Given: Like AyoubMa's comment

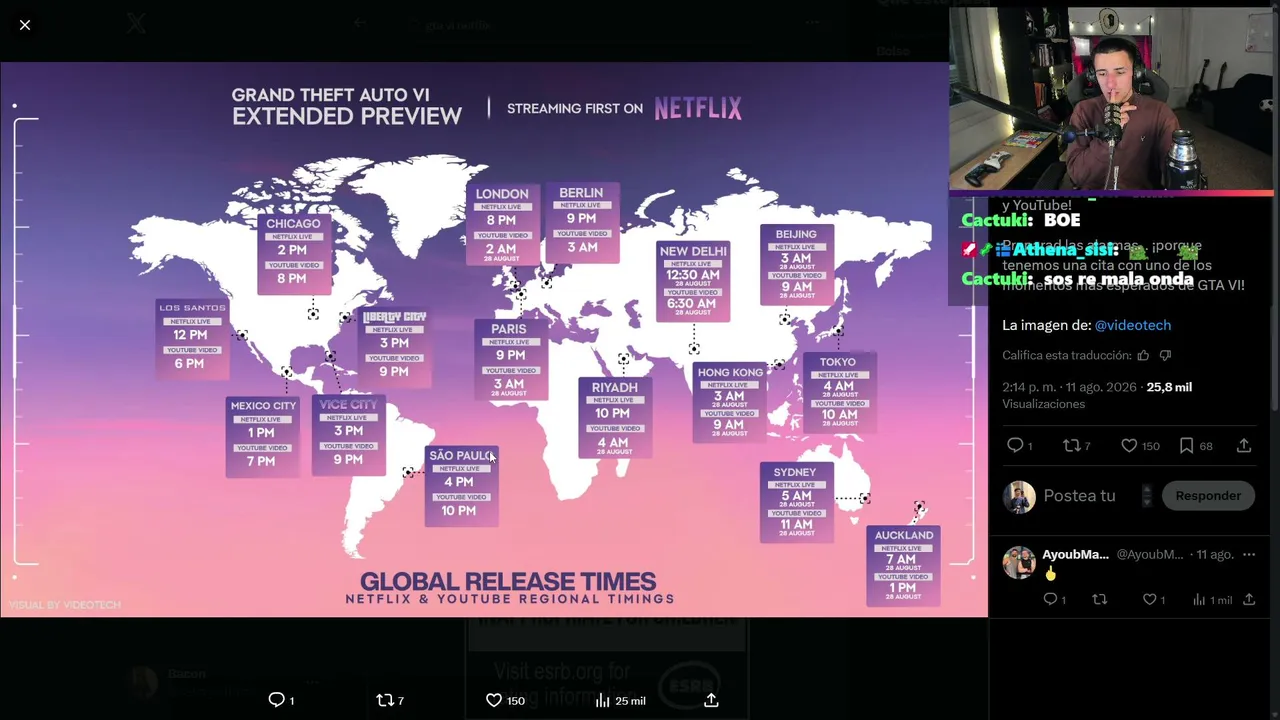Looking at the screenshot, I should click(1150, 599).
